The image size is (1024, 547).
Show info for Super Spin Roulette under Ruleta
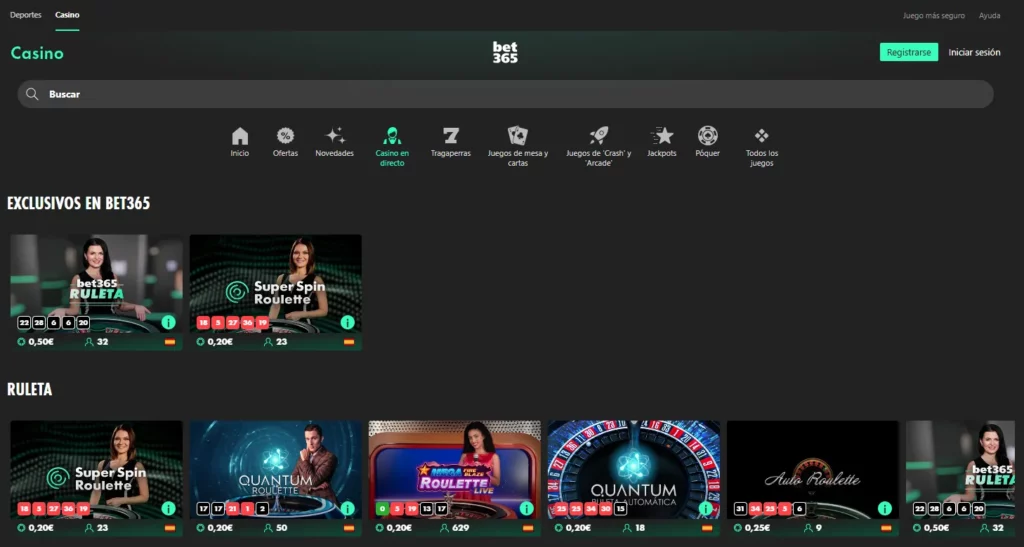tap(168, 508)
